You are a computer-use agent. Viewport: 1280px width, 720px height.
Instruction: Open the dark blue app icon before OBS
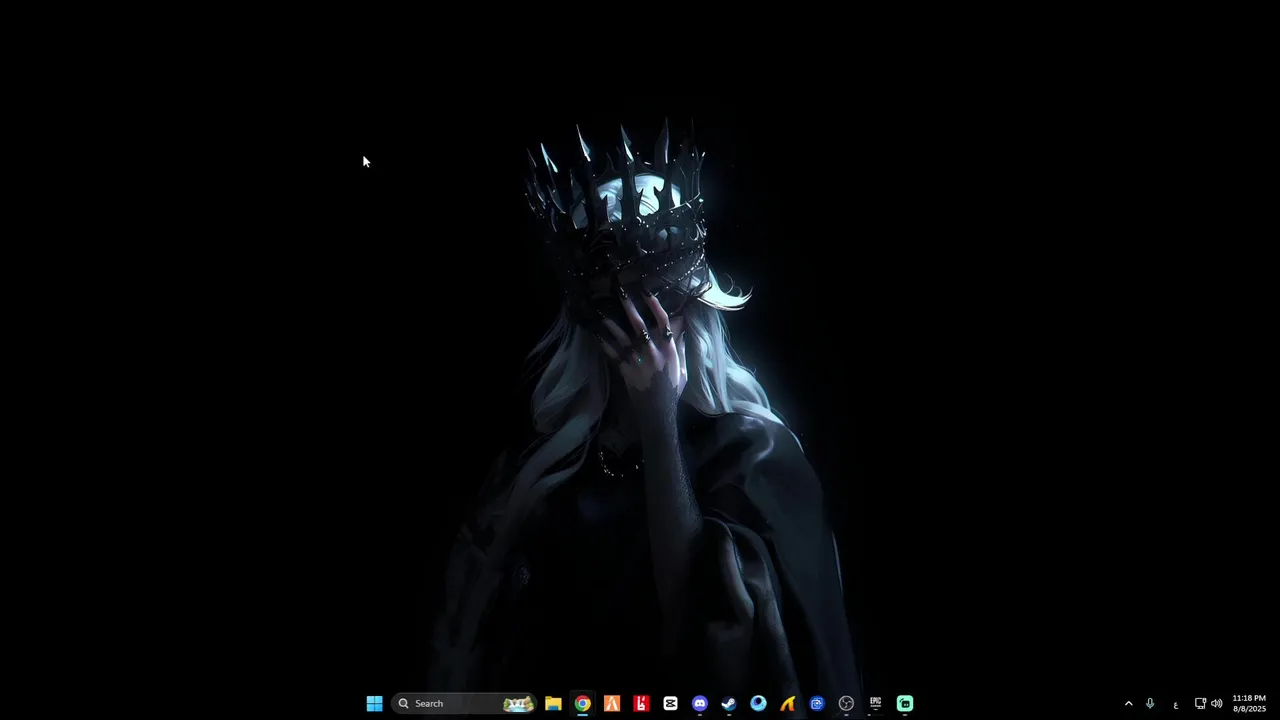tap(817, 703)
